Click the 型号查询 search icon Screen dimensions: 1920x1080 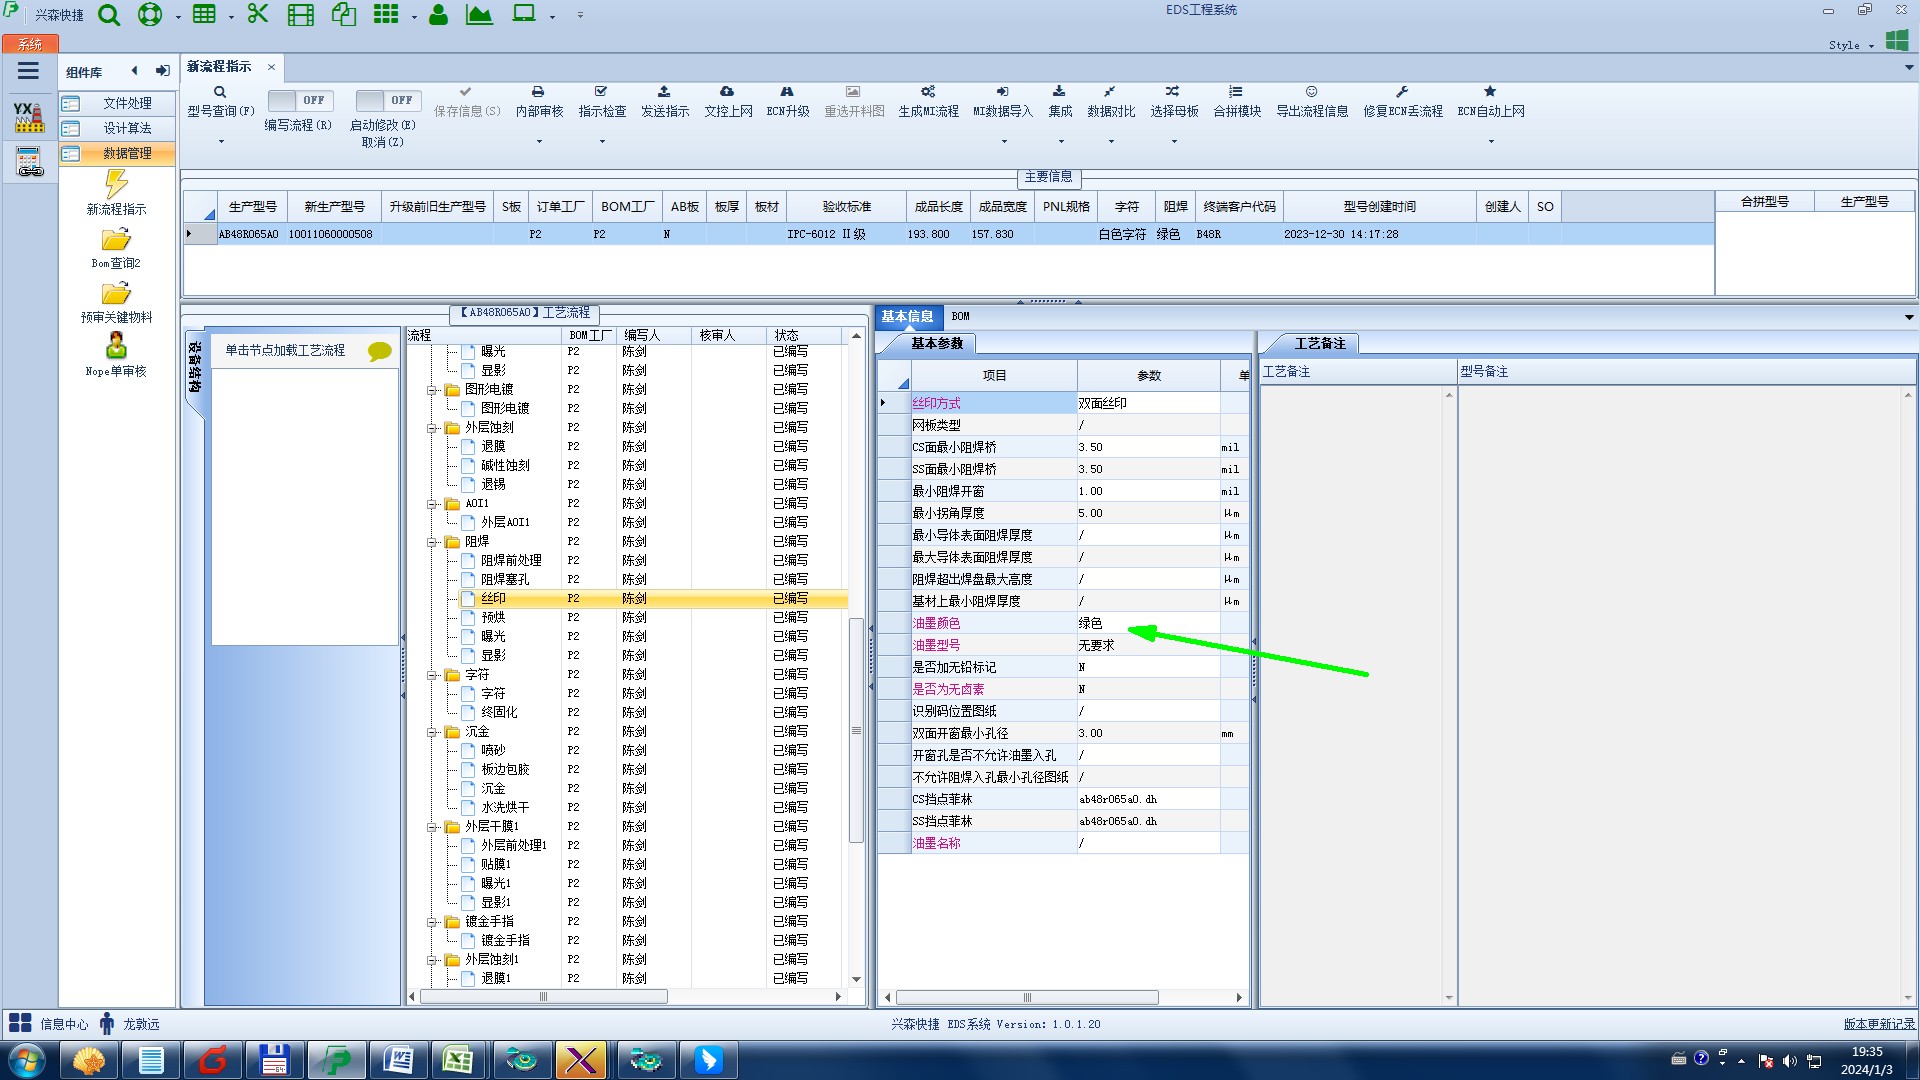click(x=220, y=92)
